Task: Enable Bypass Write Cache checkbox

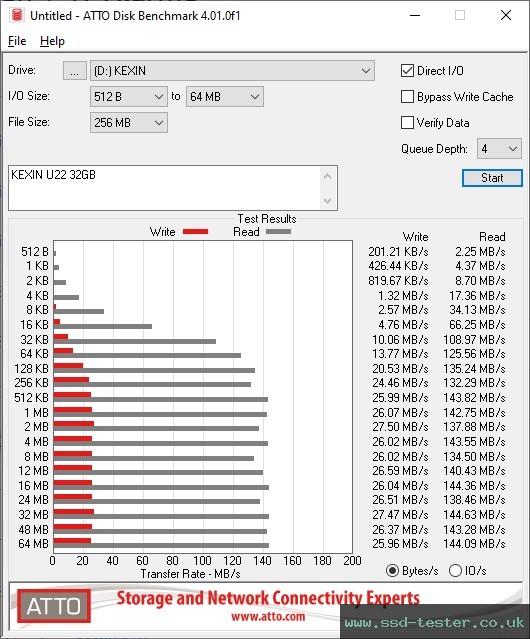Action: 407,97
